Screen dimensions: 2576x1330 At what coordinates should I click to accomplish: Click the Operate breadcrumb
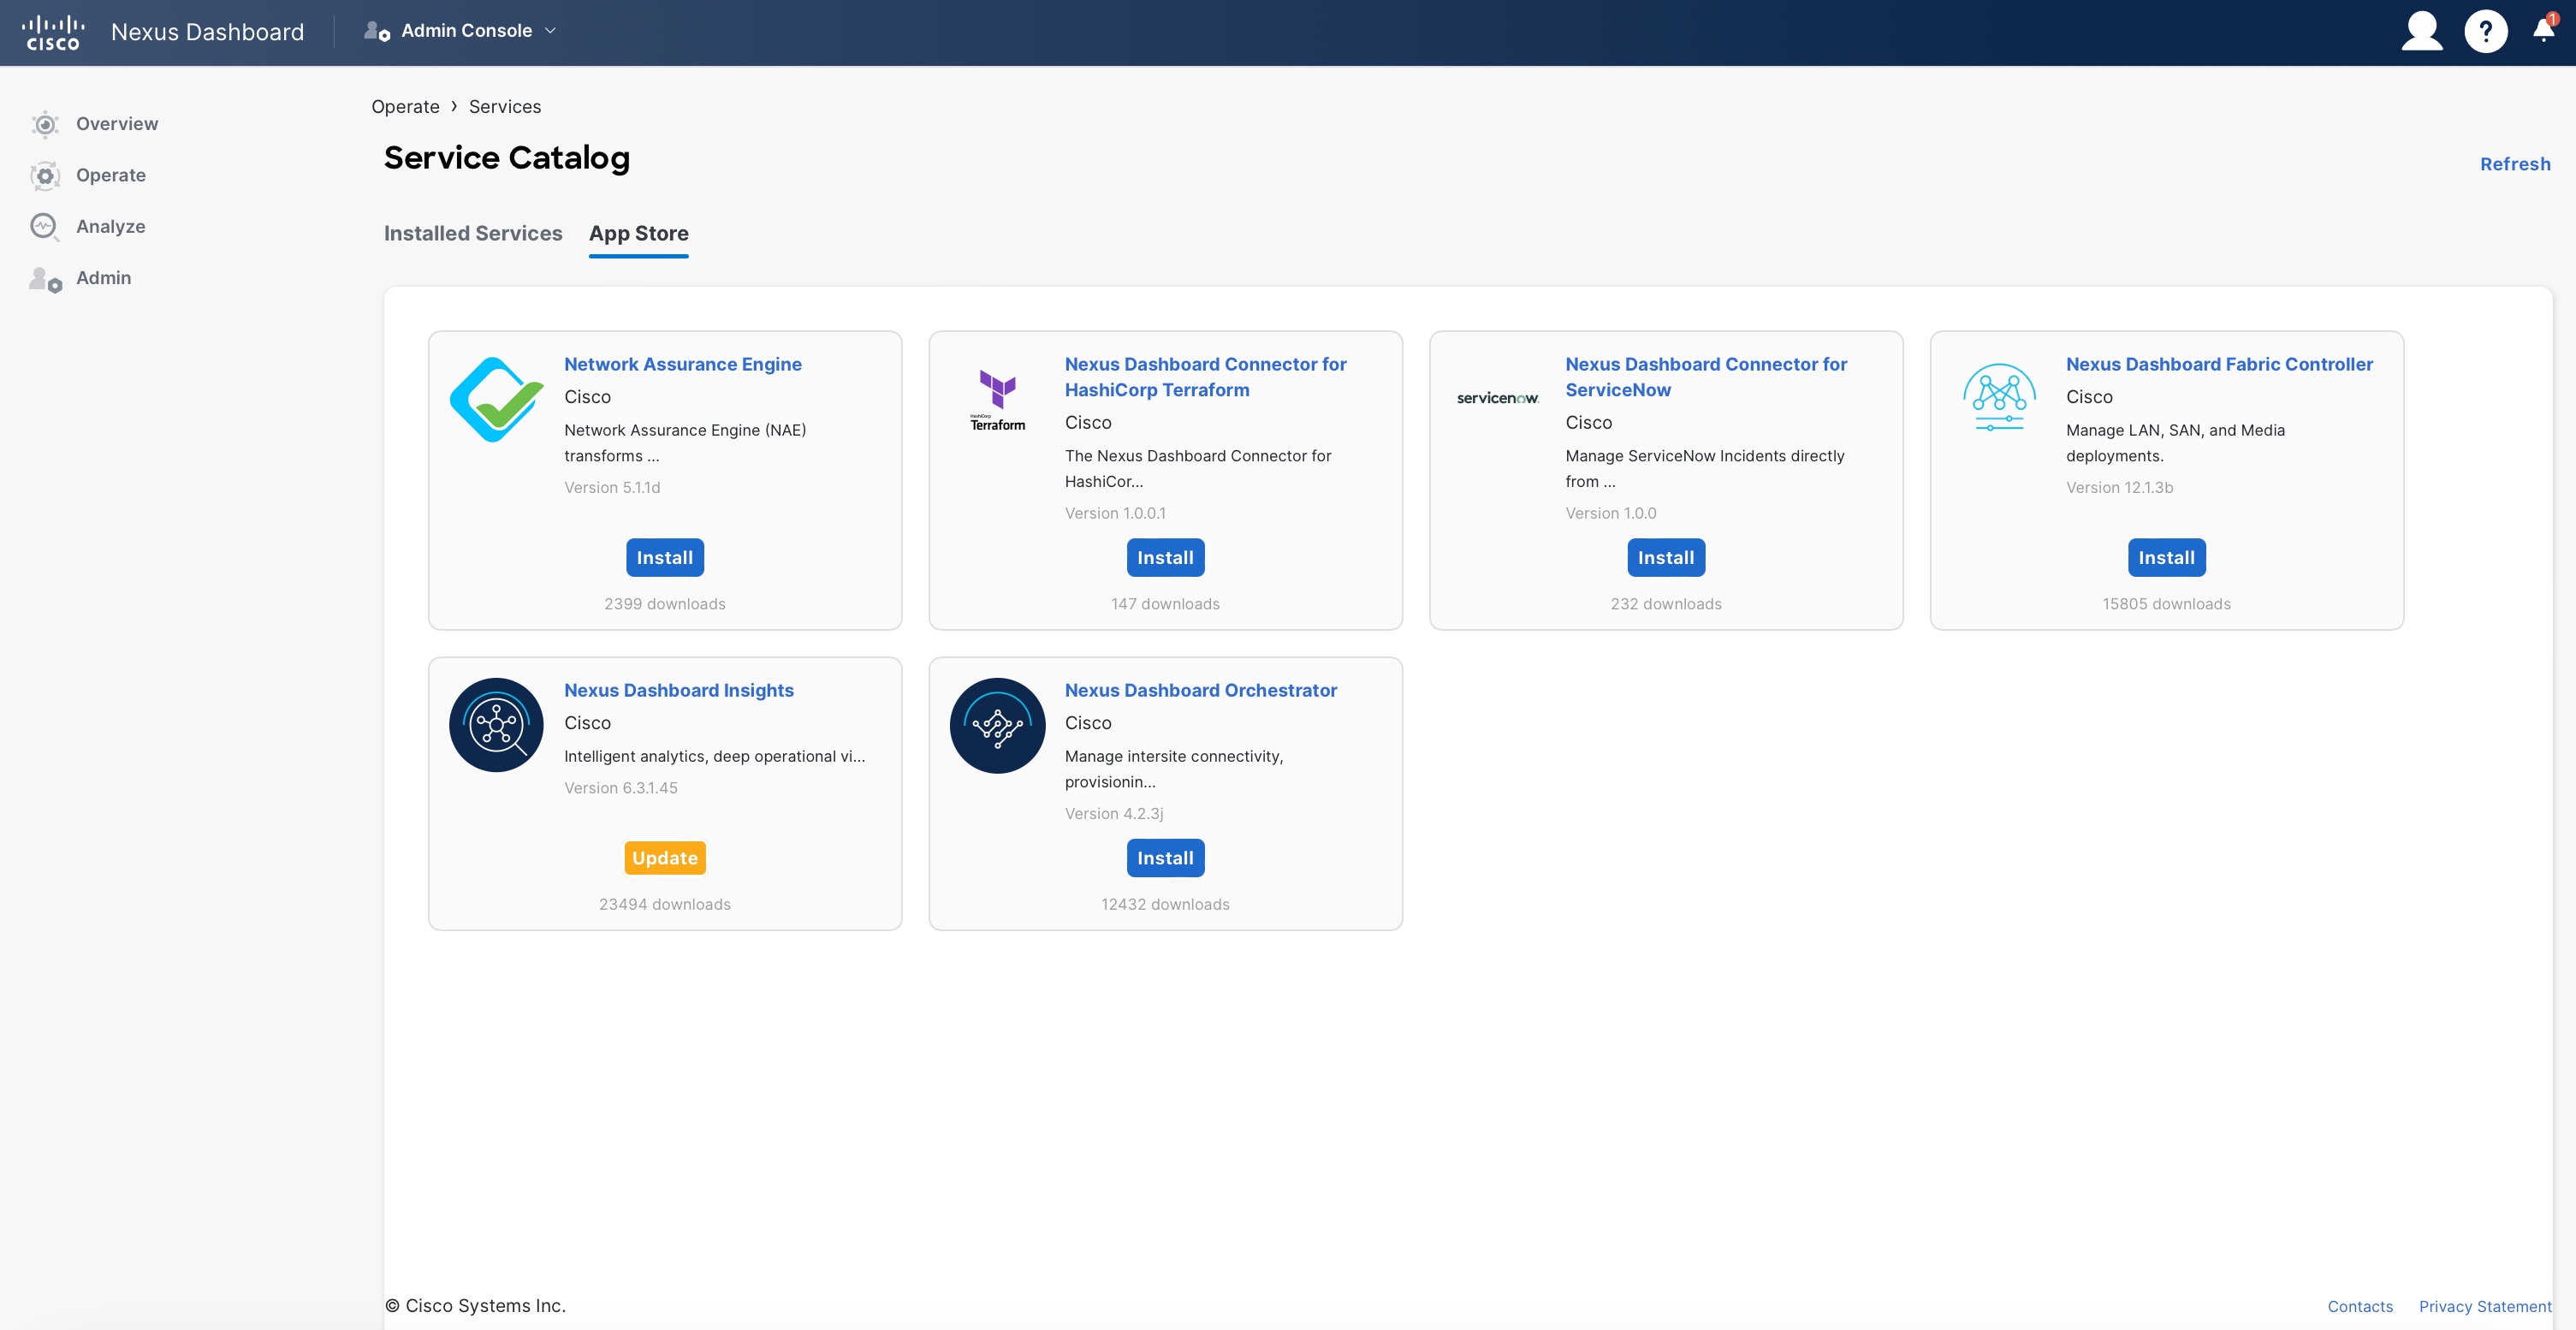point(405,107)
